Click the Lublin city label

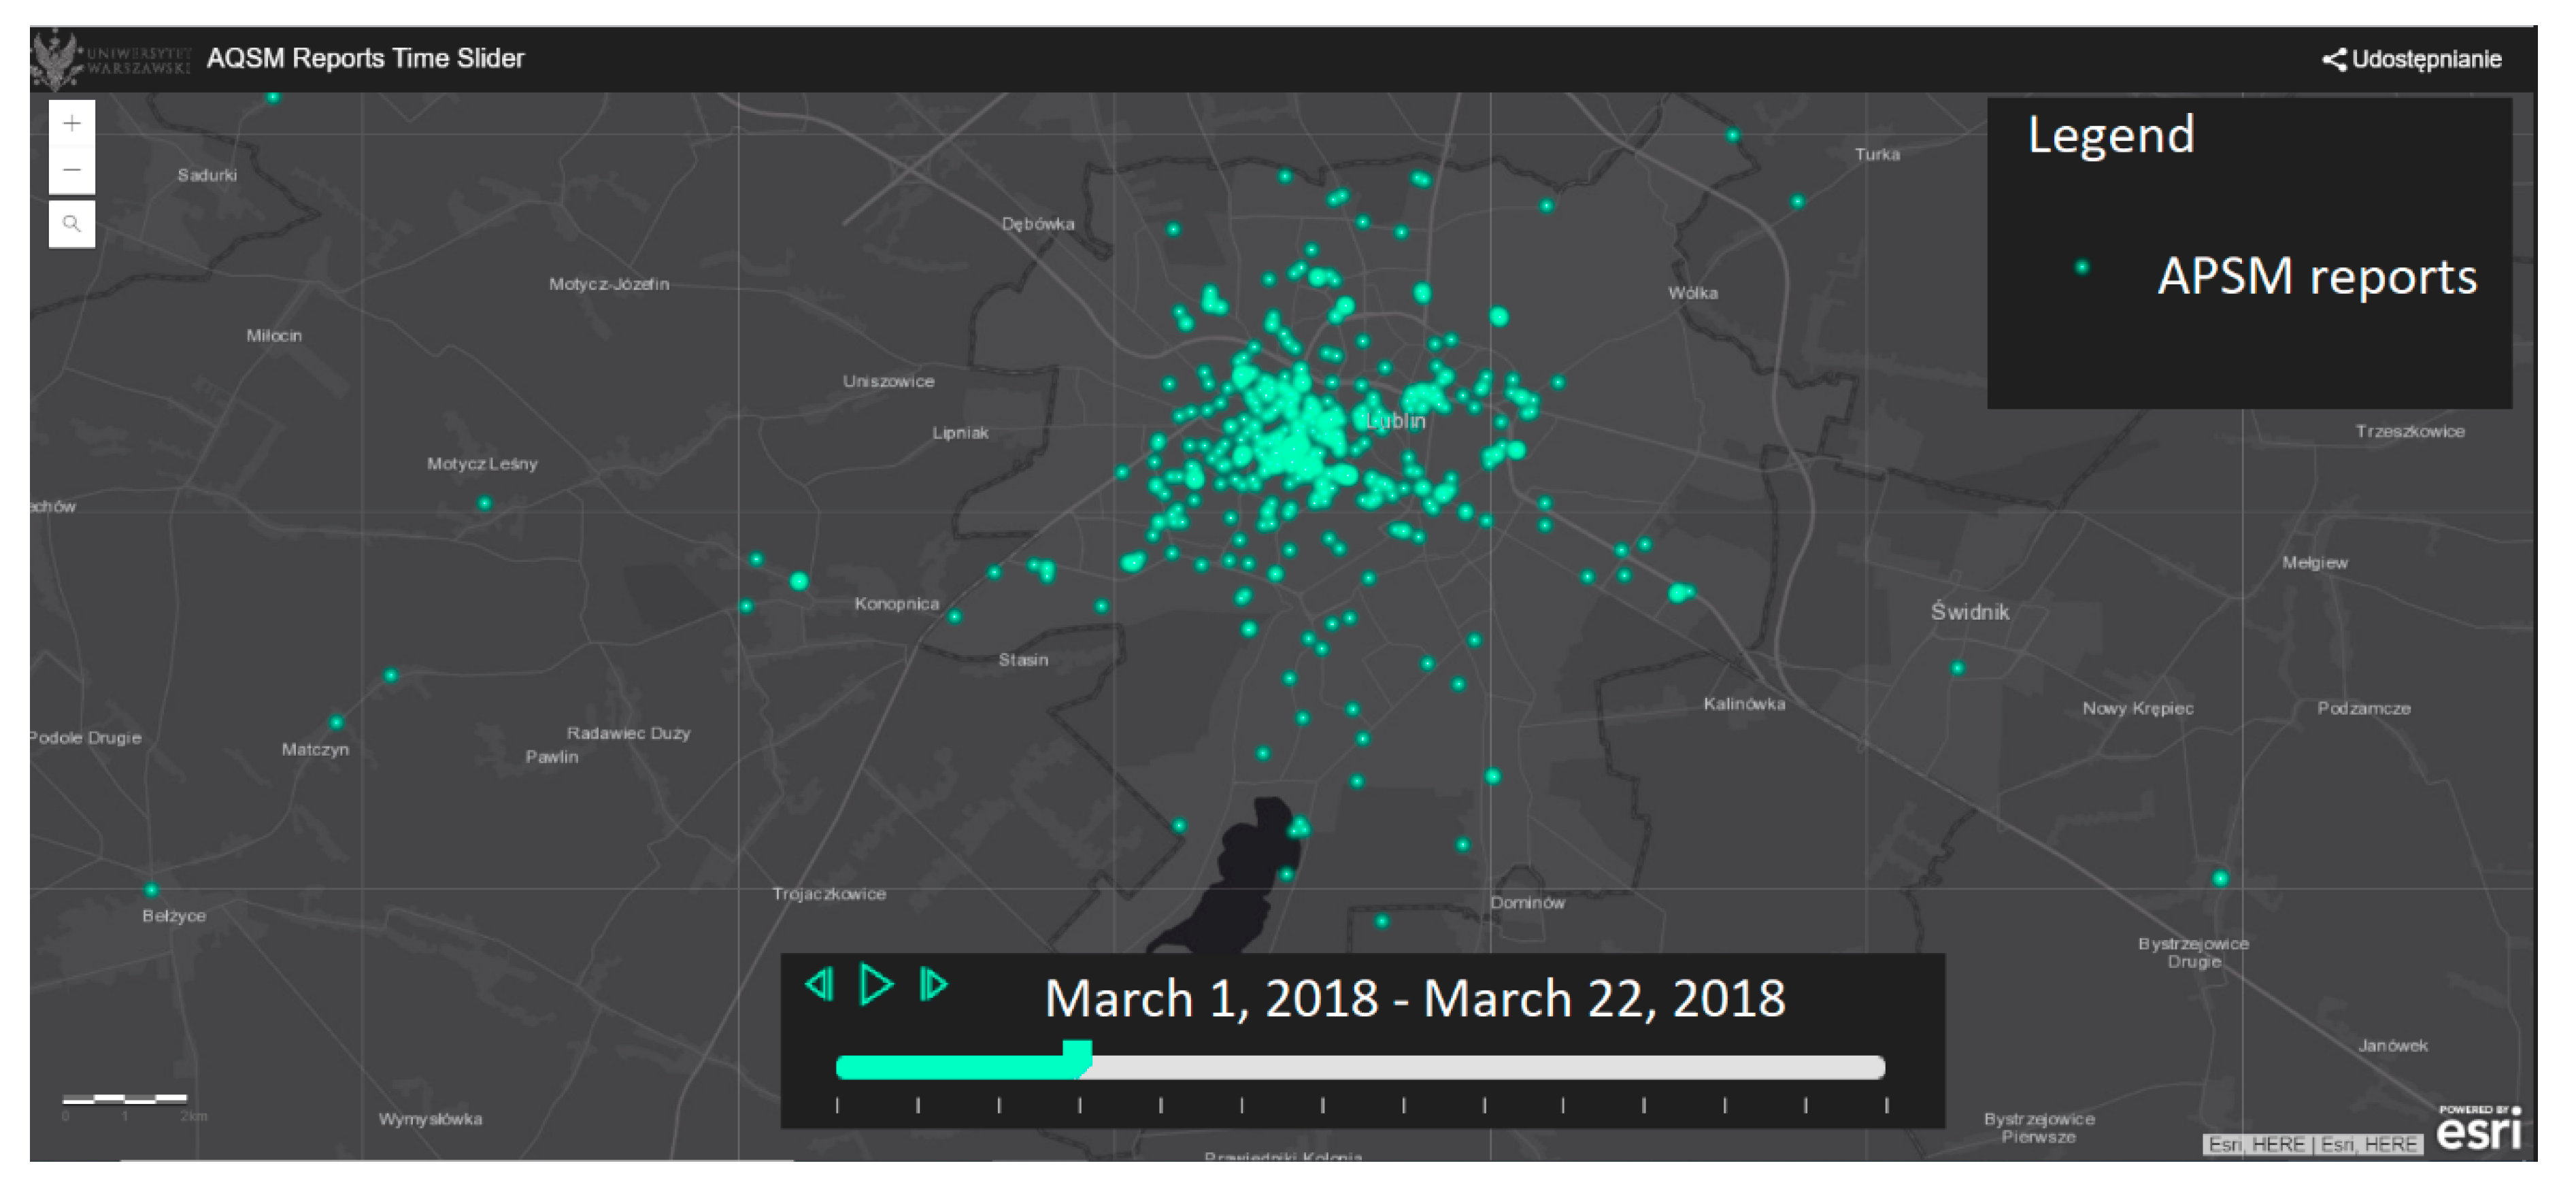[x=1396, y=421]
